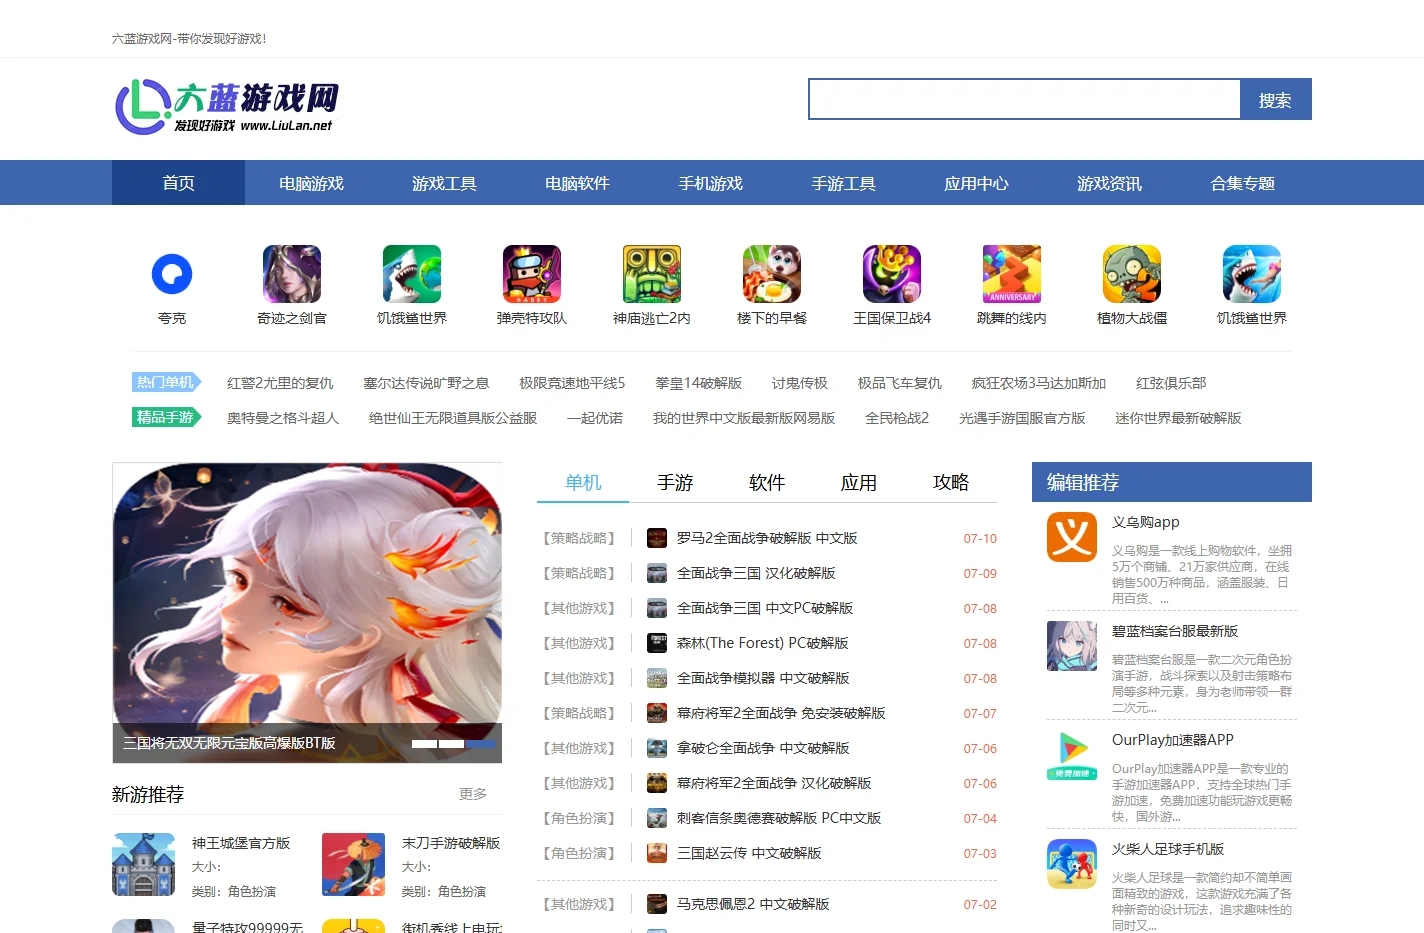
Task: Click the 更多 link in 新游推荐
Action: [x=473, y=794]
